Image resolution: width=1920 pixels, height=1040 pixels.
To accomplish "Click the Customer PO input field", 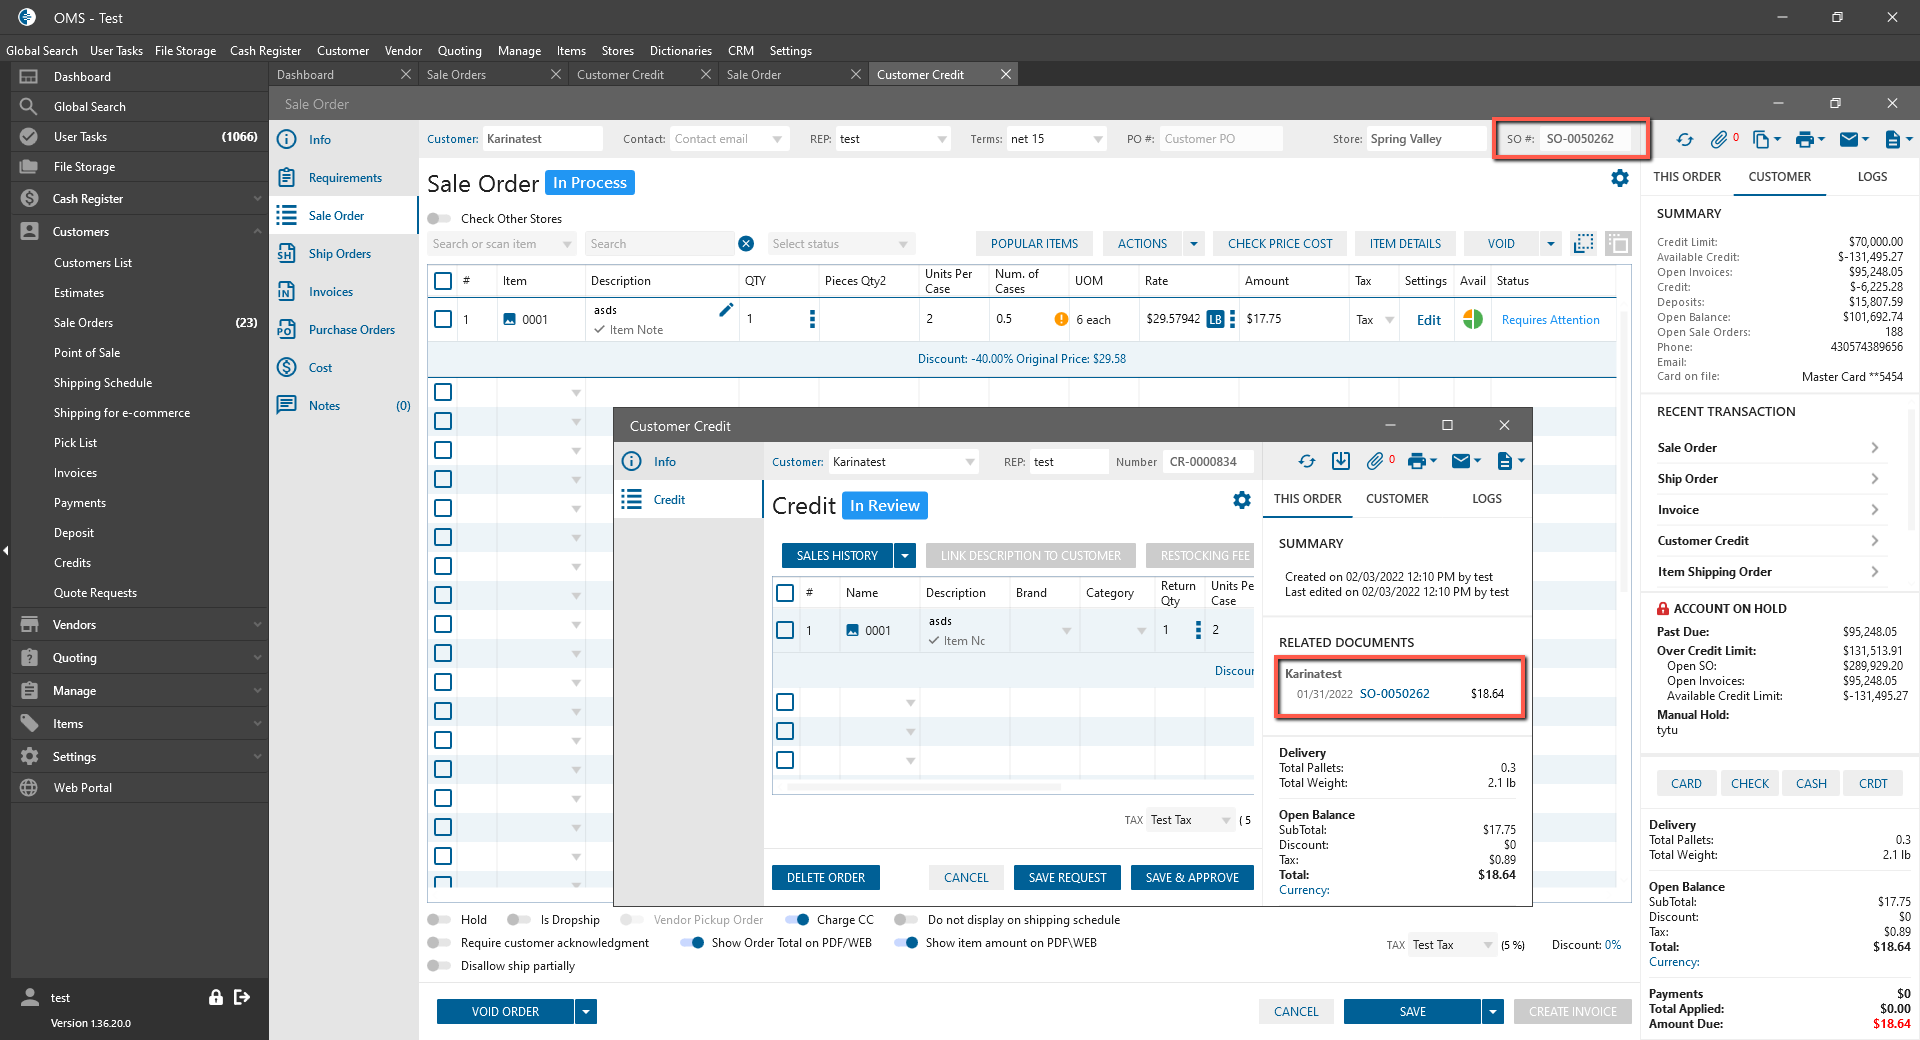I will tap(1220, 139).
